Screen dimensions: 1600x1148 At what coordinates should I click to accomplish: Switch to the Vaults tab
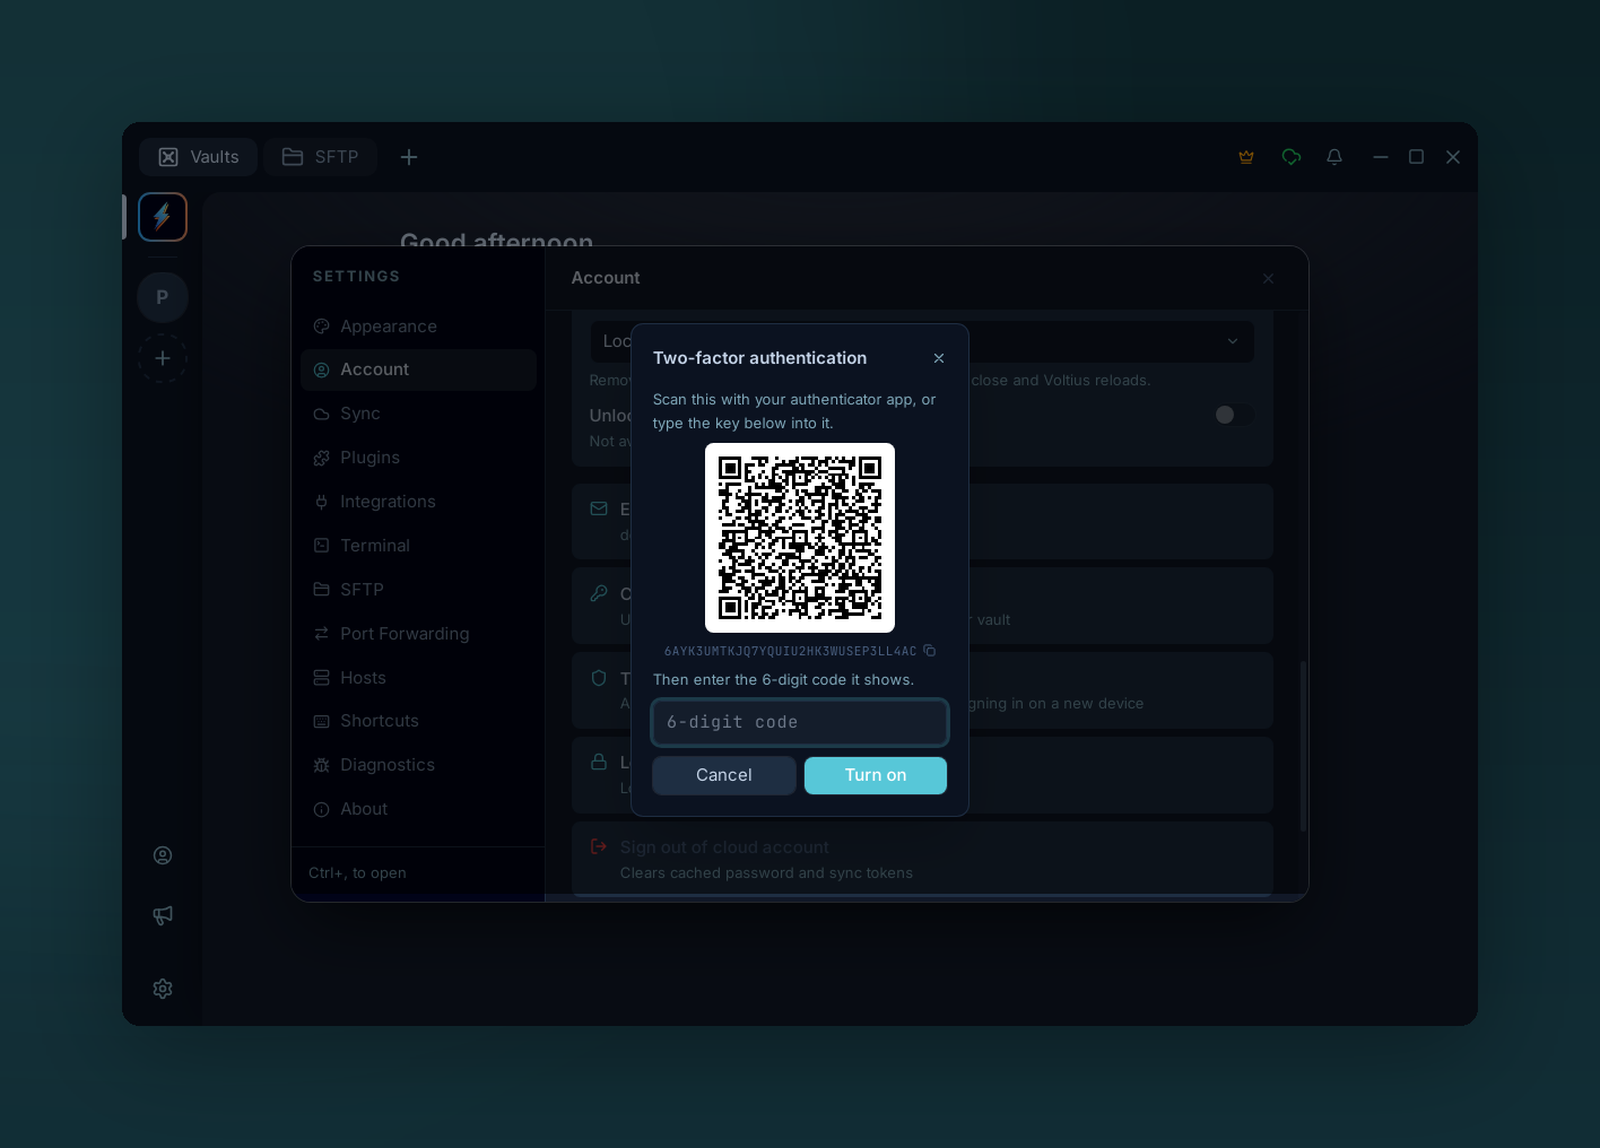point(198,157)
